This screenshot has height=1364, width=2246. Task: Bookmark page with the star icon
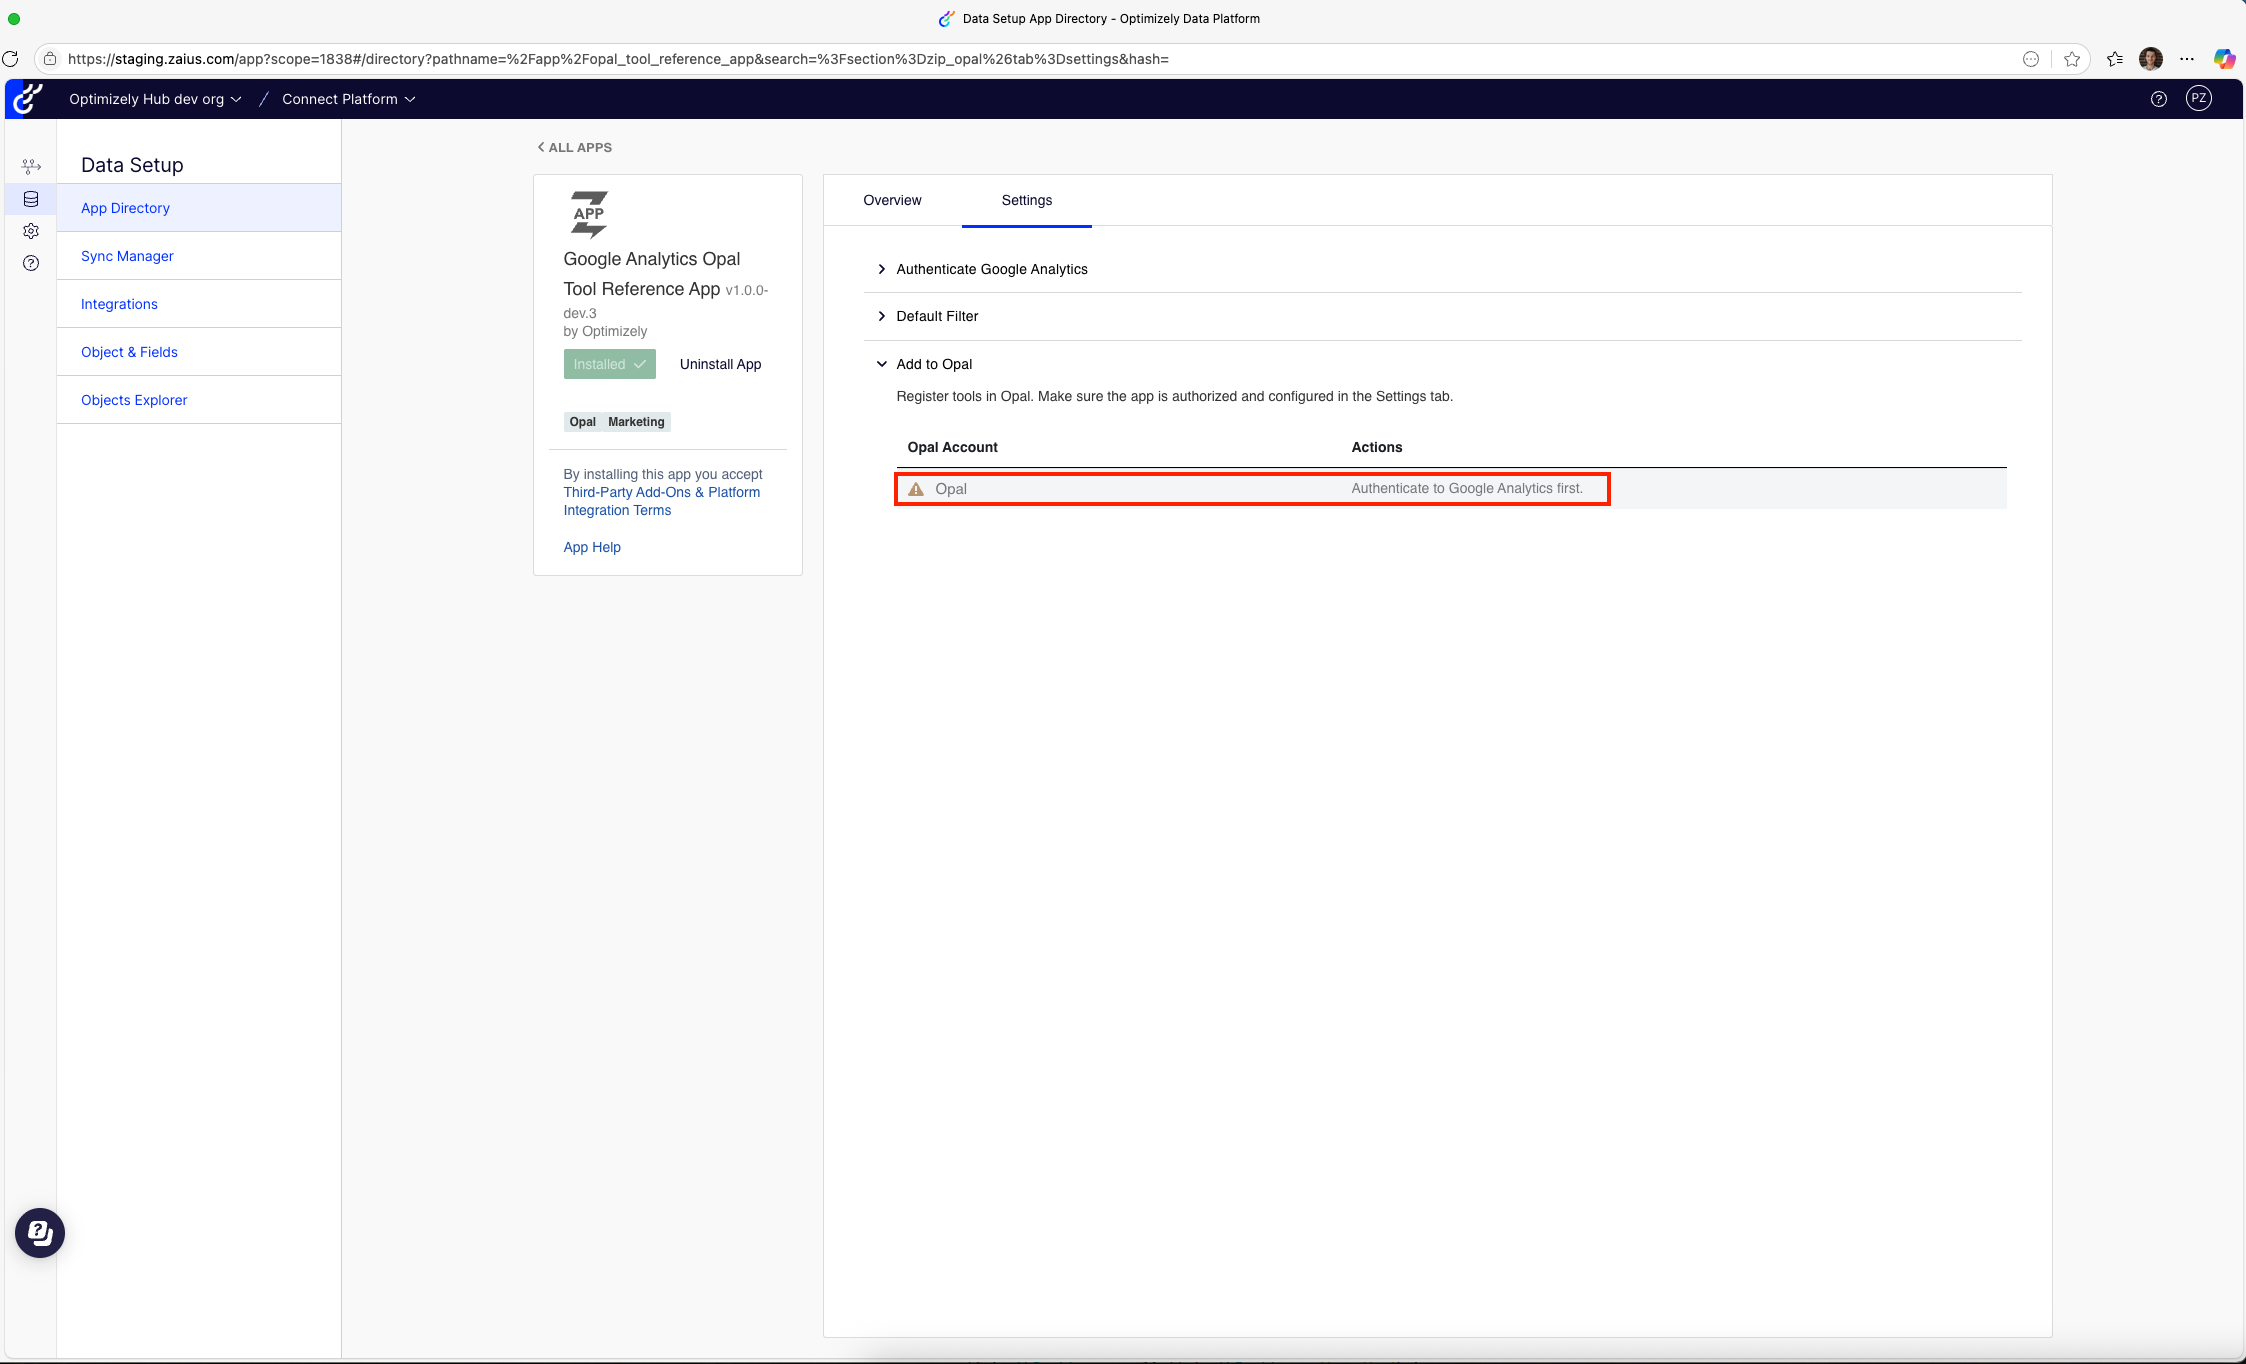2072,59
